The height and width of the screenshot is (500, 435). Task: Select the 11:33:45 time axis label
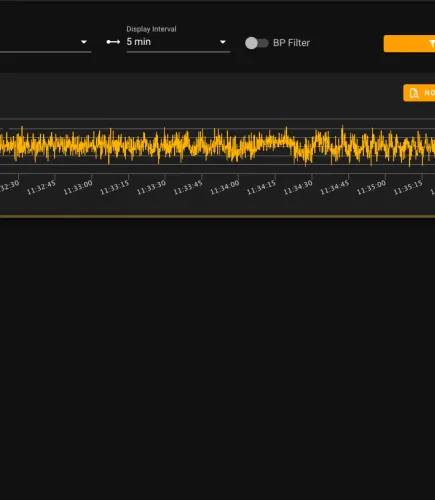pos(188,188)
